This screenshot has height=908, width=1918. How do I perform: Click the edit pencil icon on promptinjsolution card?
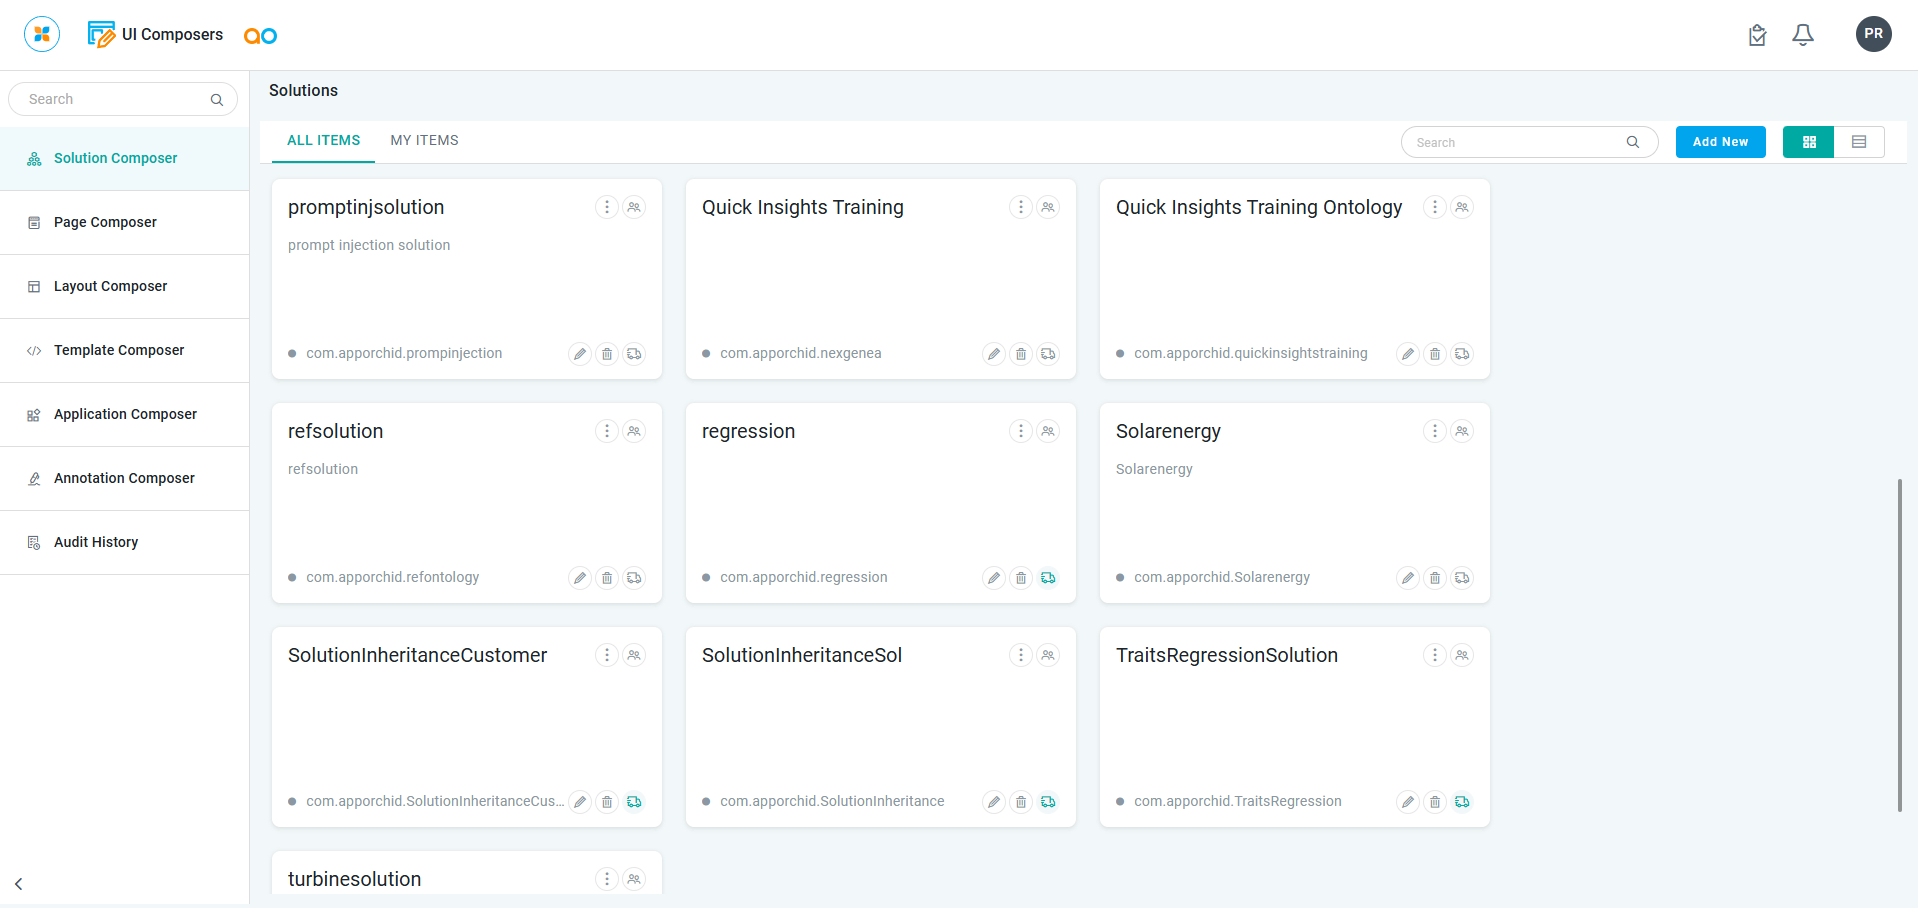(580, 354)
